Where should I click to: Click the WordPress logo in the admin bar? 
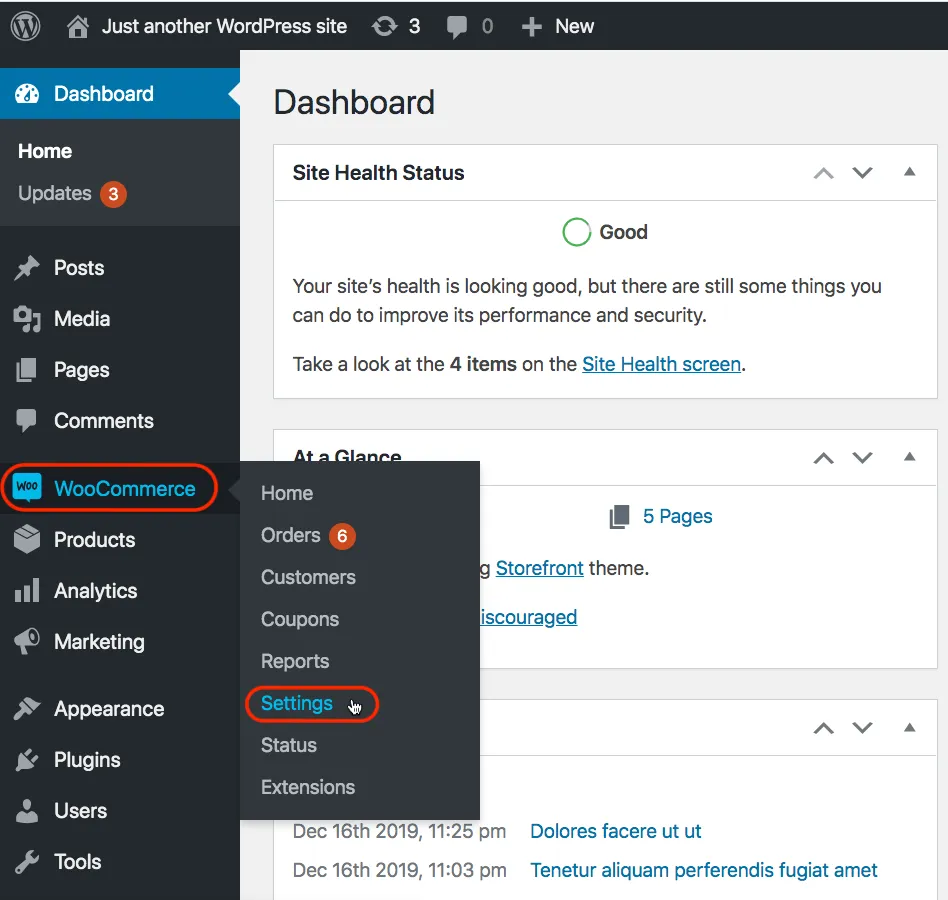(x=25, y=26)
